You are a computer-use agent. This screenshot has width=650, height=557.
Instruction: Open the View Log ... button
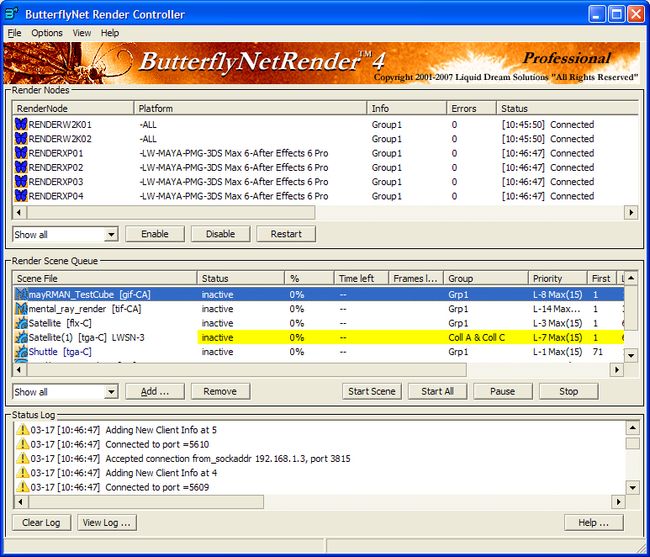pyautogui.click(x=107, y=523)
